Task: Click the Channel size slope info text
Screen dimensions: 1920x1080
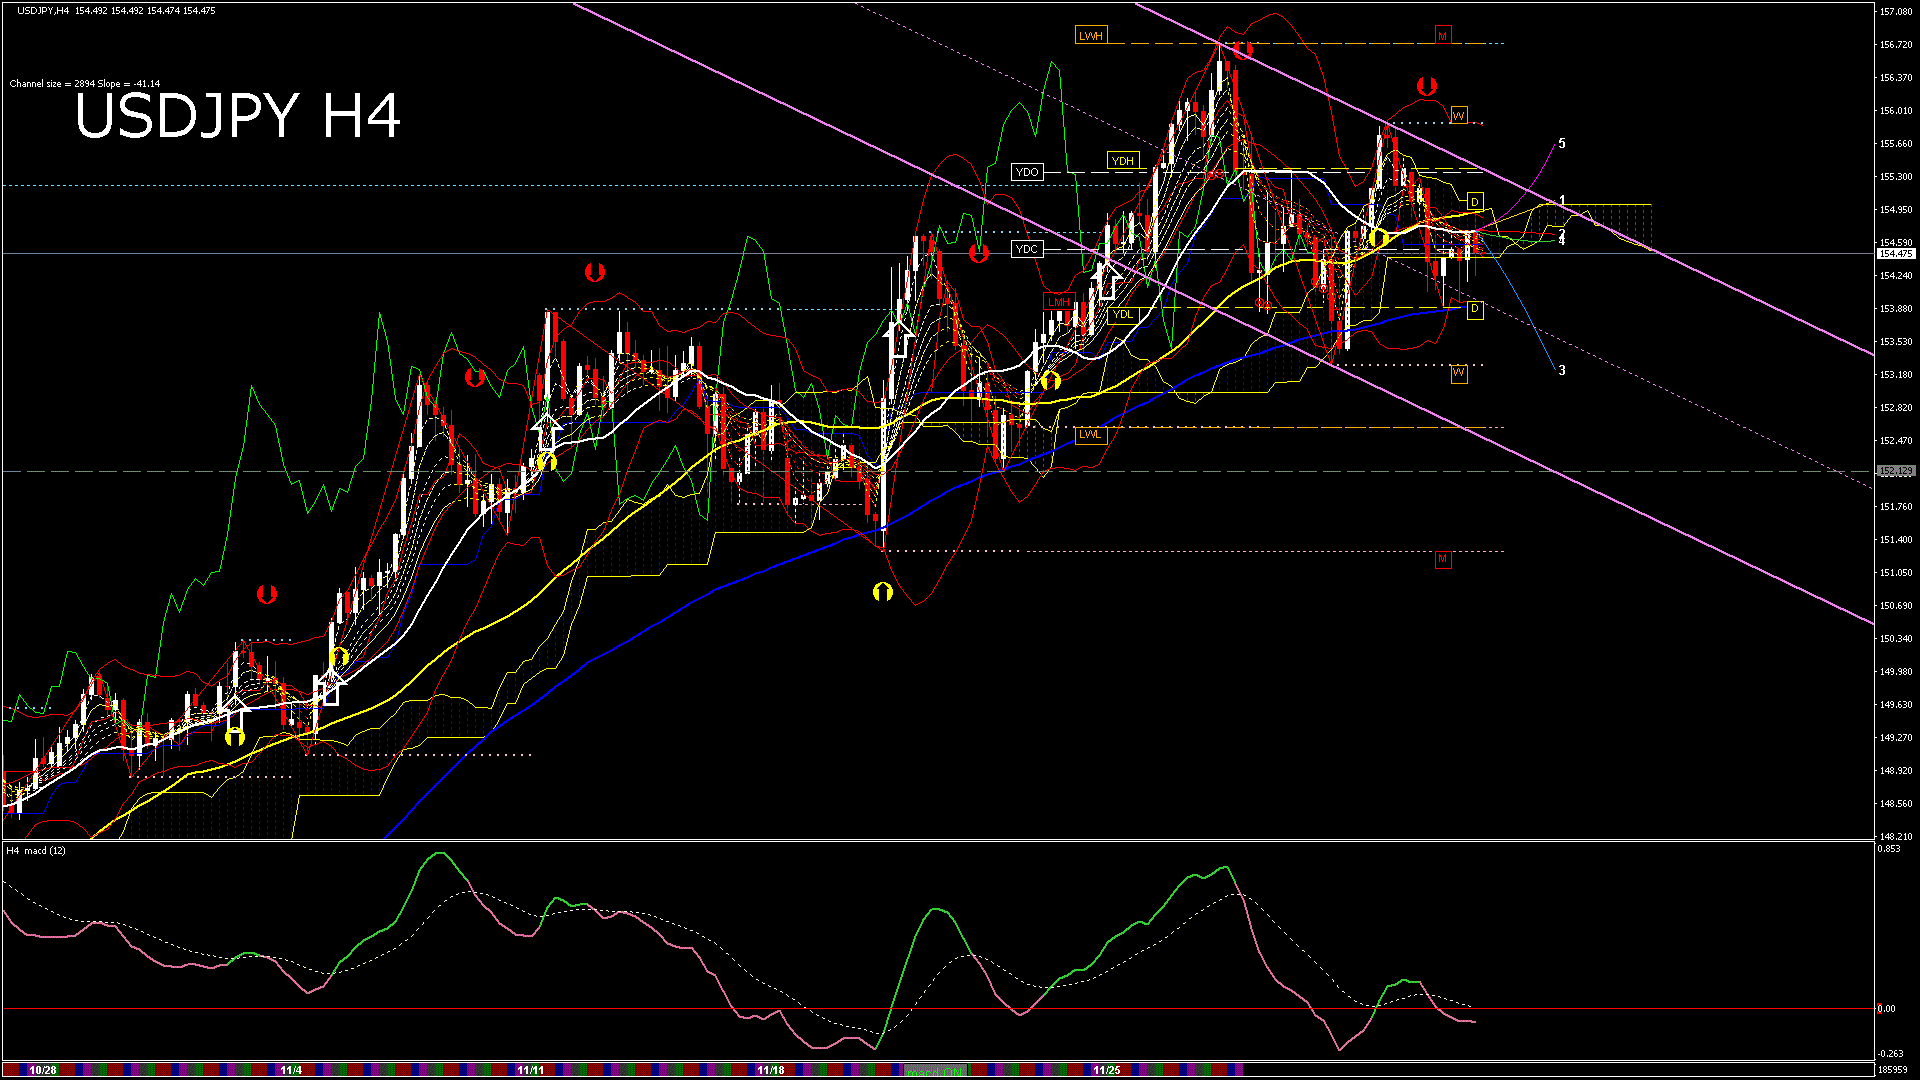Action: click(85, 84)
